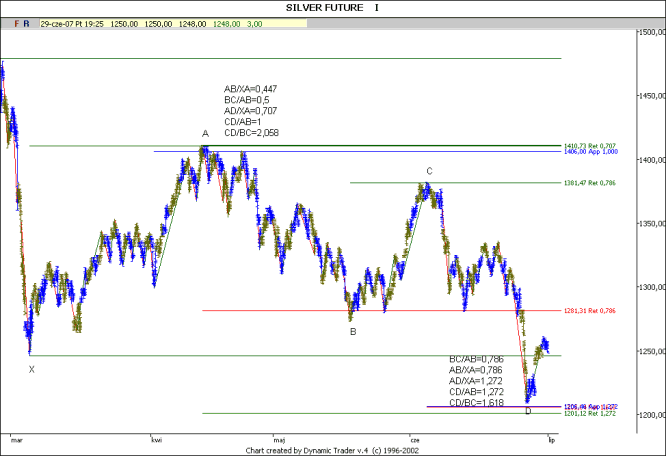The height and width of the screenshot is (456, 666).
Task: Click the red F icon in the toolbar
Action: tap(16, 20)
